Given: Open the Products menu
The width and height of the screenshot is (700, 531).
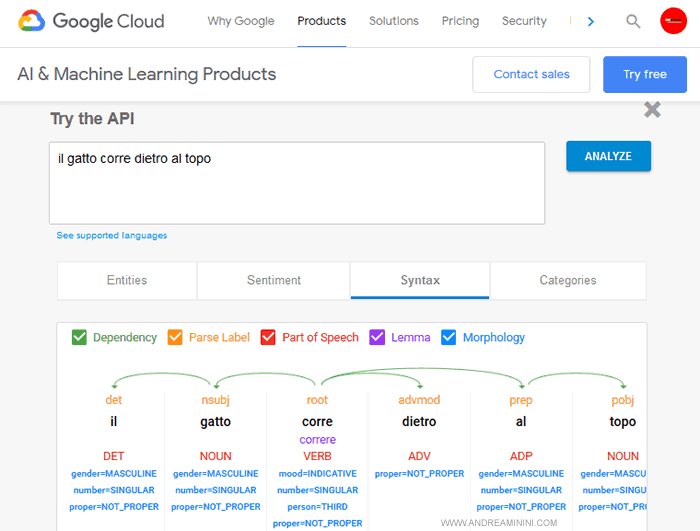Looking at the screenshot, I should [322, 21].
